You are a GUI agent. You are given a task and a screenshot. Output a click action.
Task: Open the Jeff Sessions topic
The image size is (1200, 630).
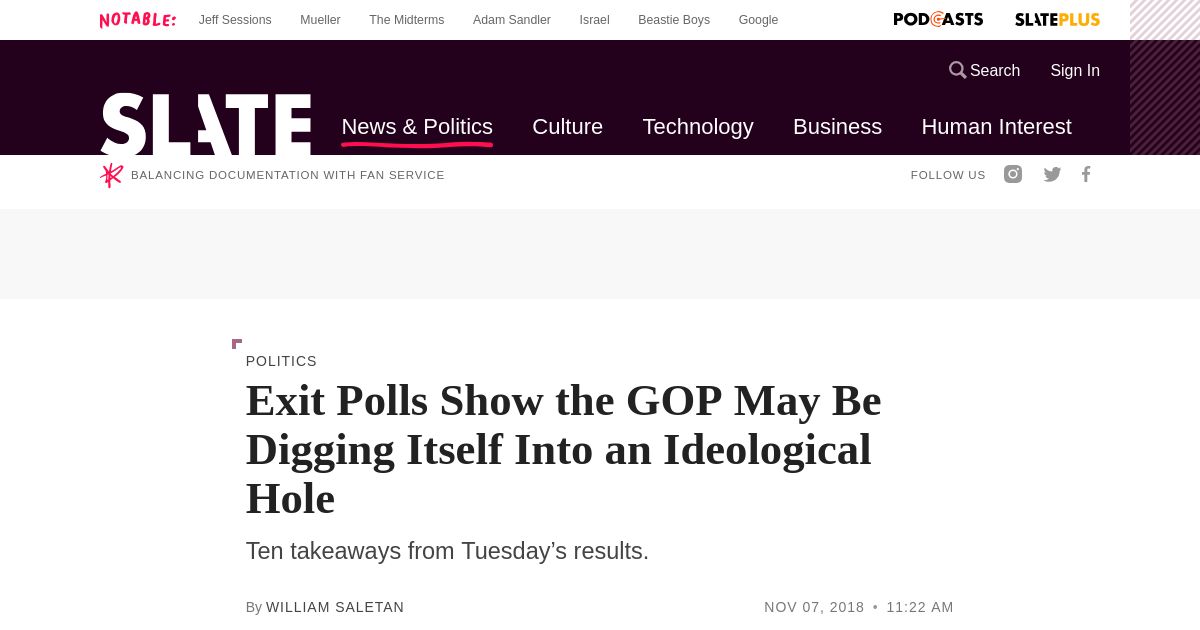pyautogui.click(x=235, y=20)
